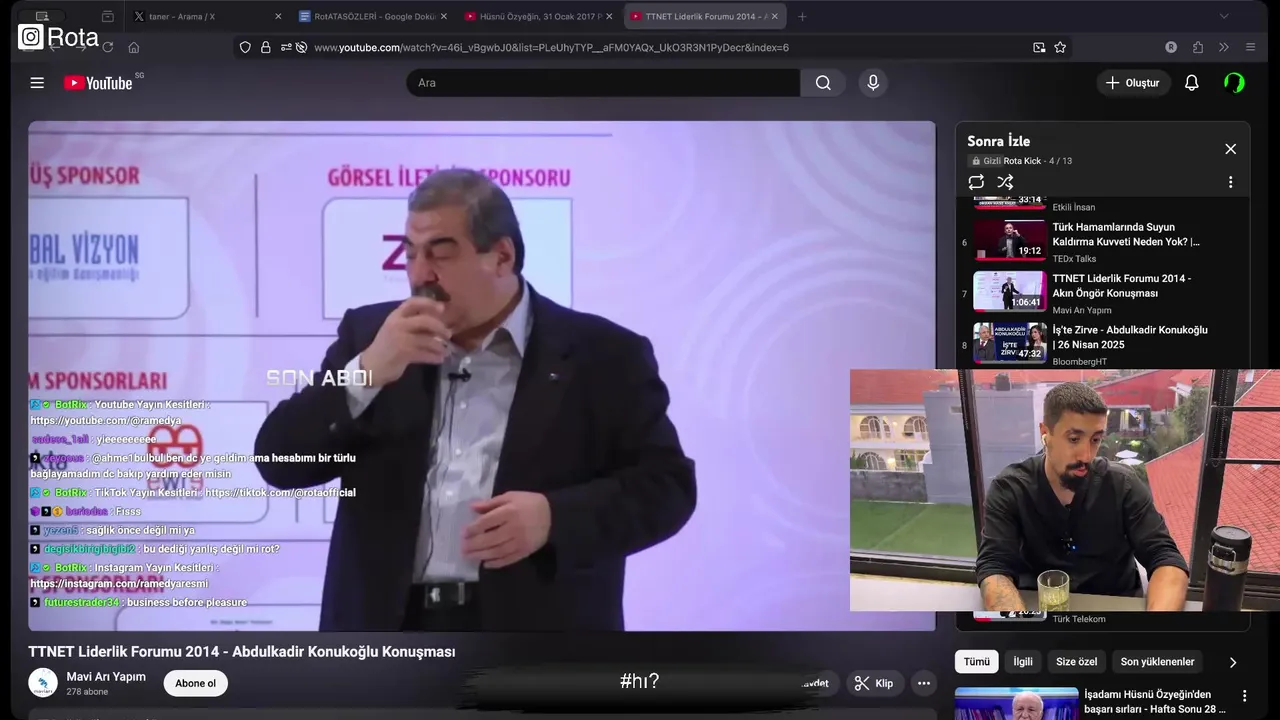Open the Mavi Arı Yapım channel avatar
Image resolution: width=1280 pixels, height=720 pixels.
pos(43,683)
